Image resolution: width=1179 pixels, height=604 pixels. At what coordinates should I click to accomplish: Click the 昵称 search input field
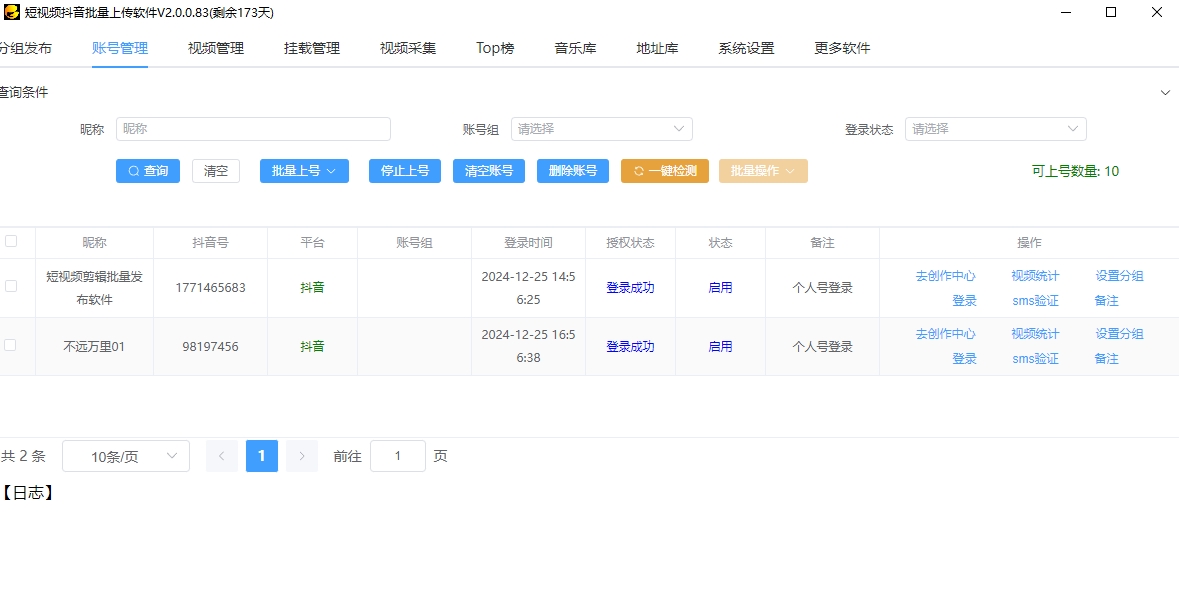click(x=253, y=129)
